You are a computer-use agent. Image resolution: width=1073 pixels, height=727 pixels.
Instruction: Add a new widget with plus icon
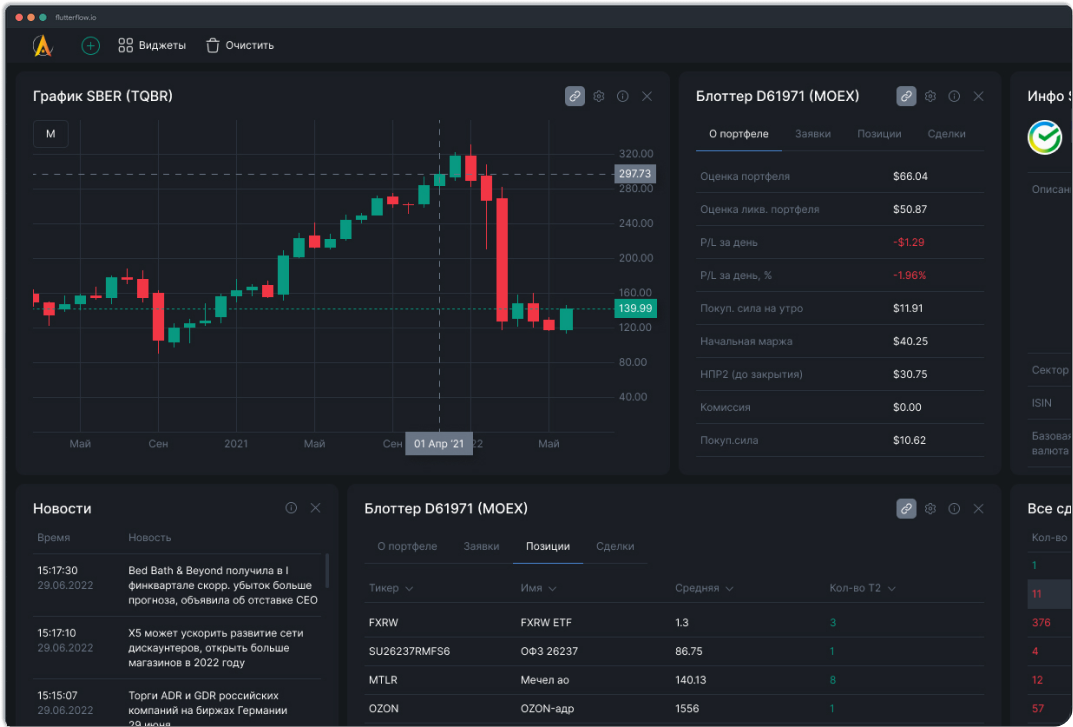tap(90, 46)
